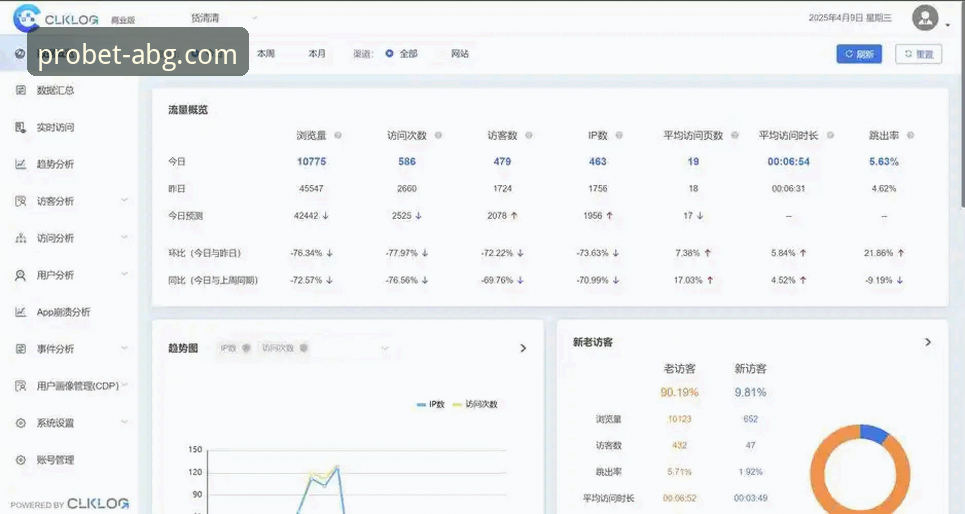Expand the 用户分析 submenu chevron

click(x=124, y=274)
